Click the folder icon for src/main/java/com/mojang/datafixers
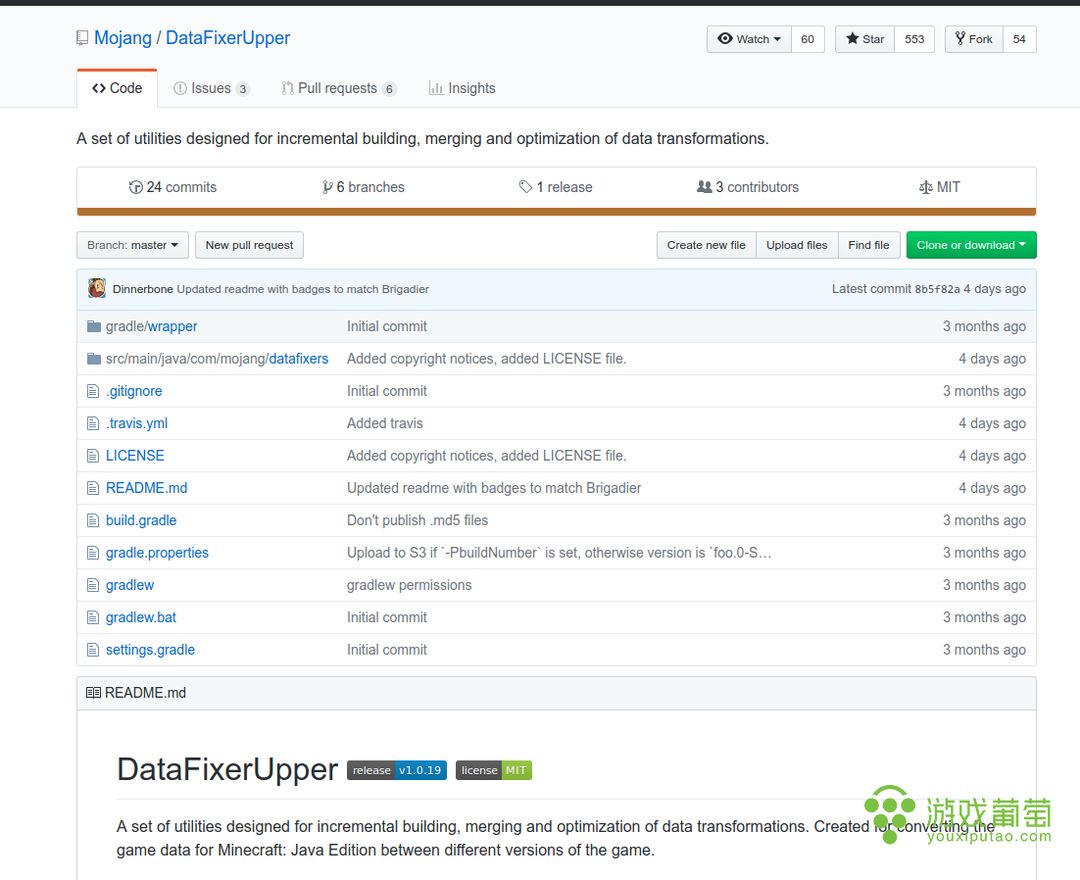 click(94, 359)
